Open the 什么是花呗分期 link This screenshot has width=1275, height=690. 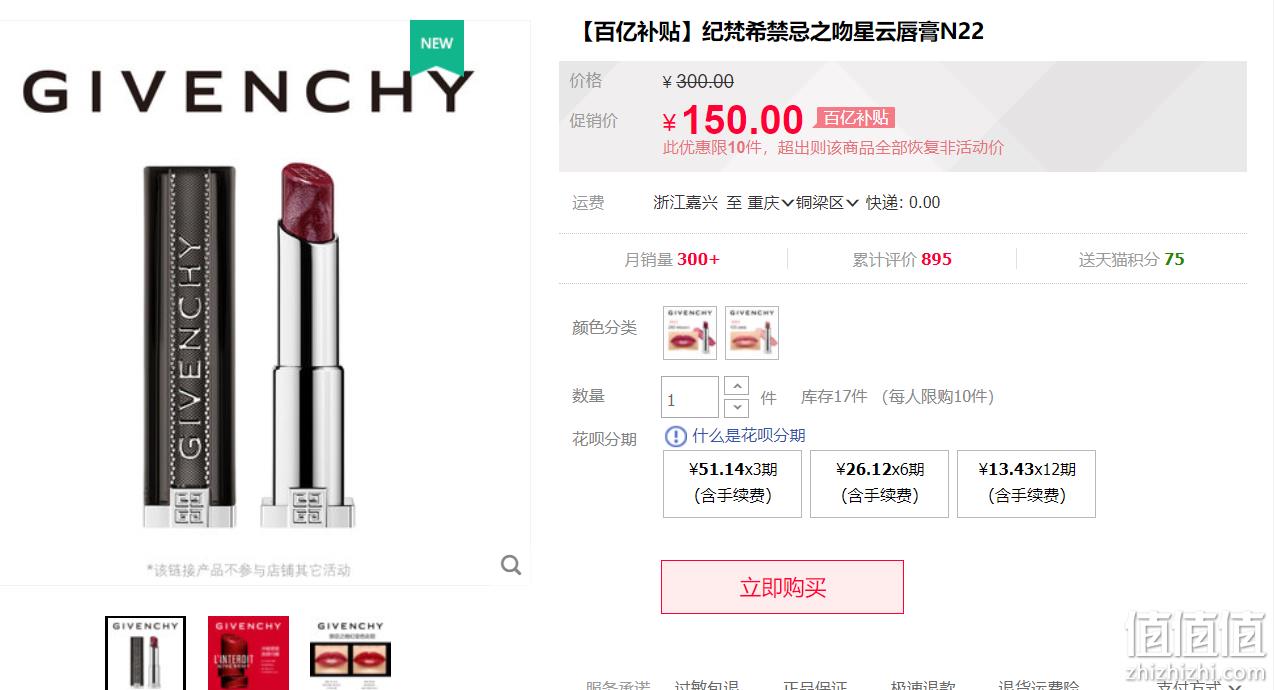click(748, 436)
